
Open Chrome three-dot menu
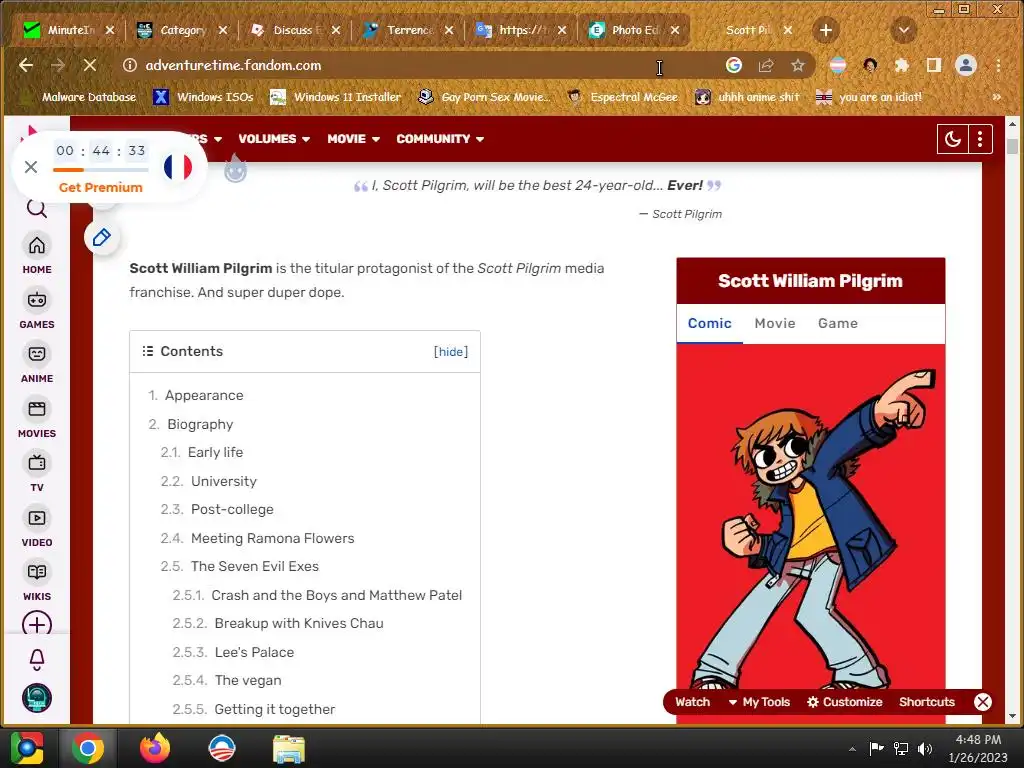(999, 65)
